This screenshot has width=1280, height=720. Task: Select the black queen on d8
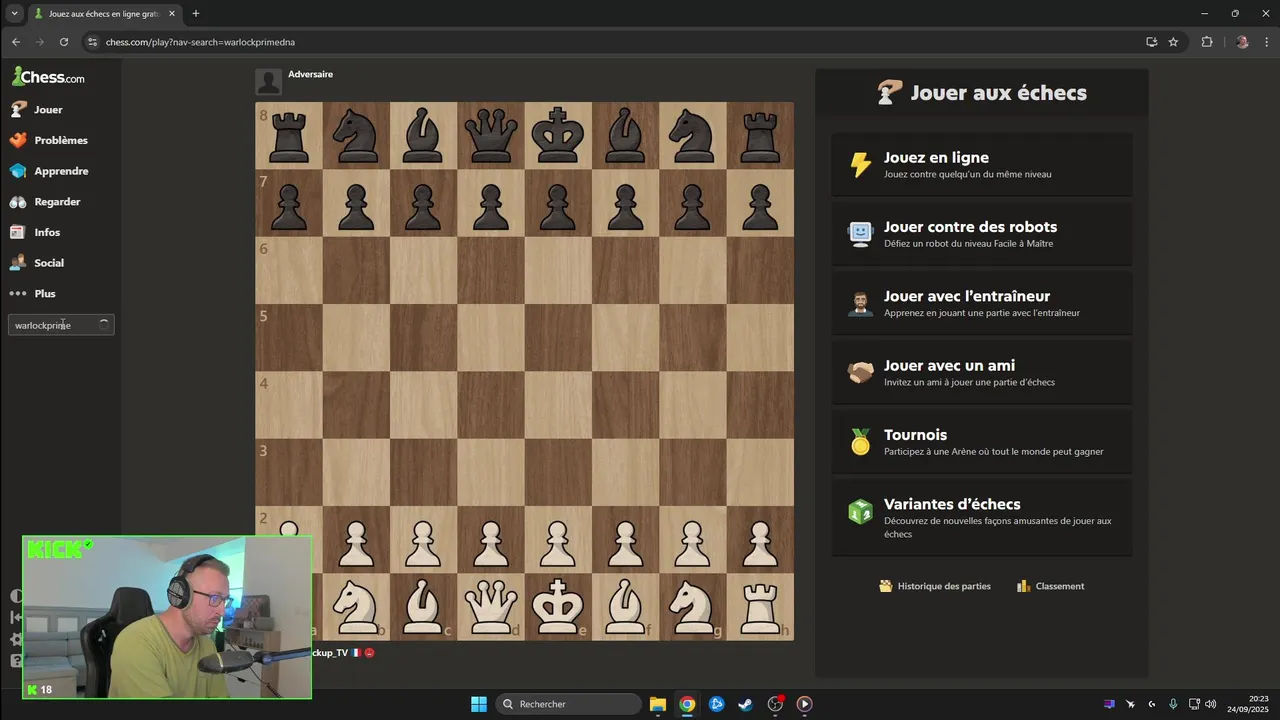[x=491, y=135]
